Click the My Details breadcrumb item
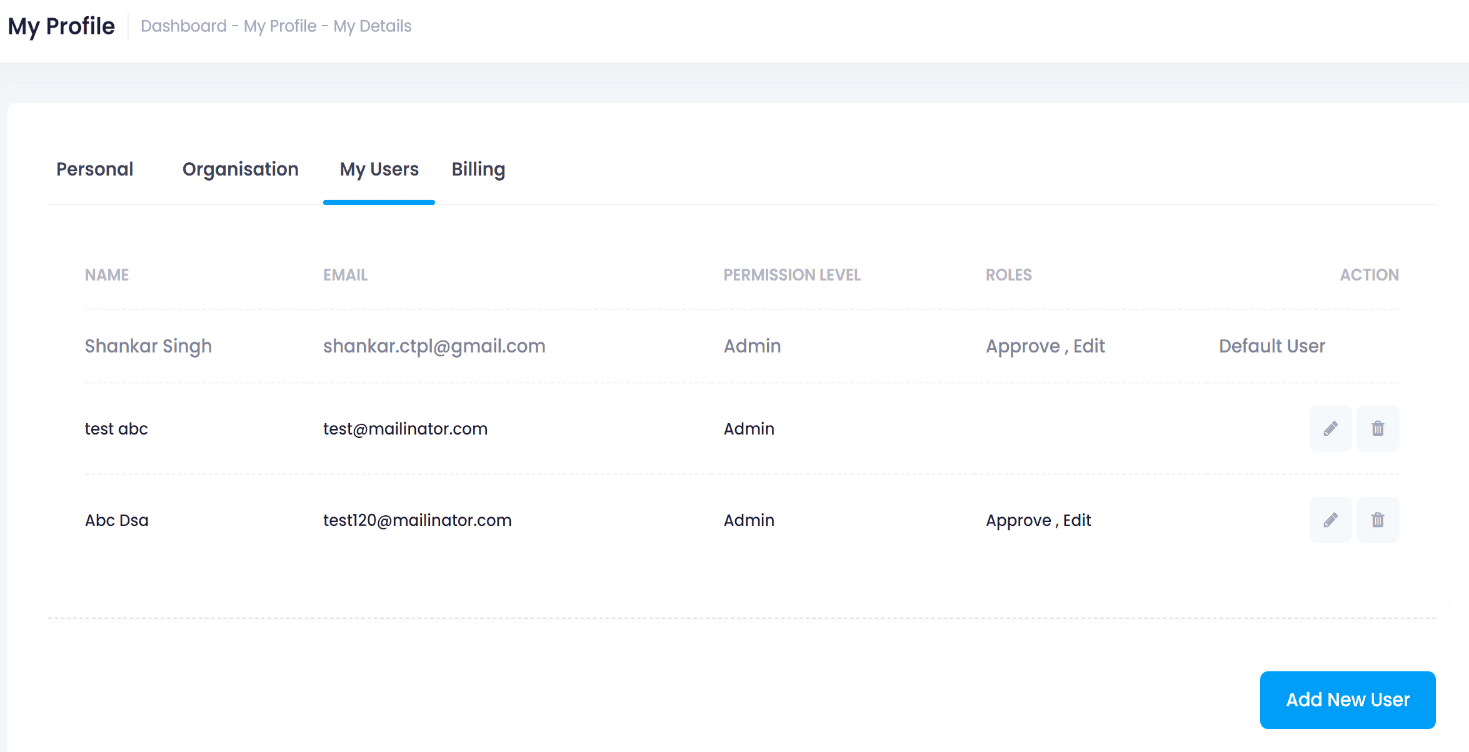 coord(372,26)
